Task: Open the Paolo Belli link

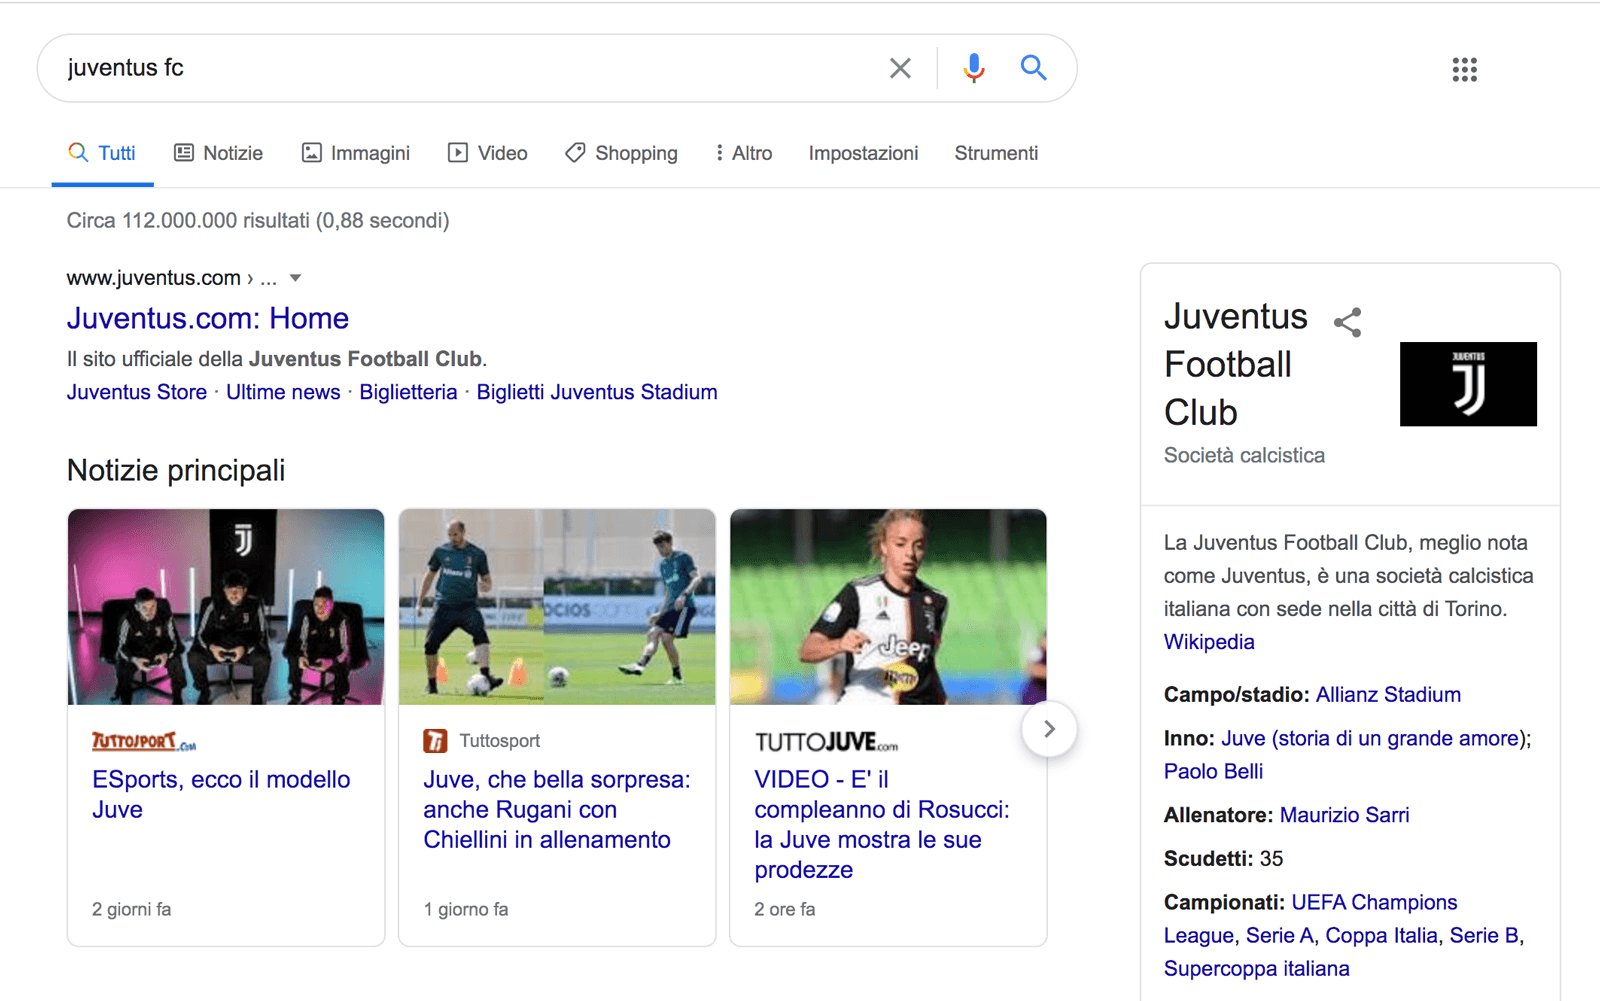Action: pos(1213,771)
